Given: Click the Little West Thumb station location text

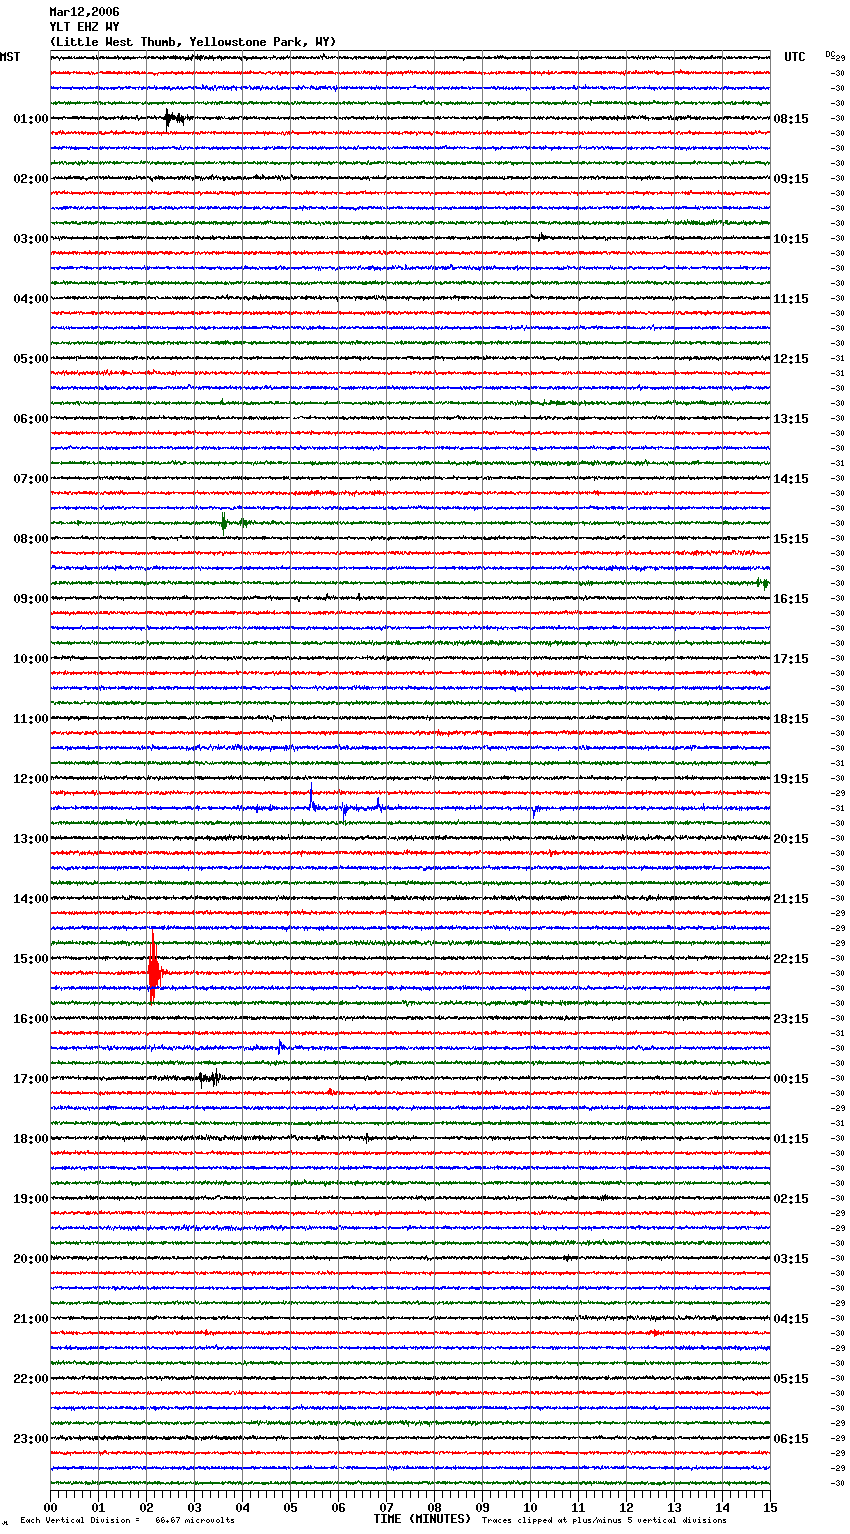Looking at the screenshot, I should coord(193,42).
